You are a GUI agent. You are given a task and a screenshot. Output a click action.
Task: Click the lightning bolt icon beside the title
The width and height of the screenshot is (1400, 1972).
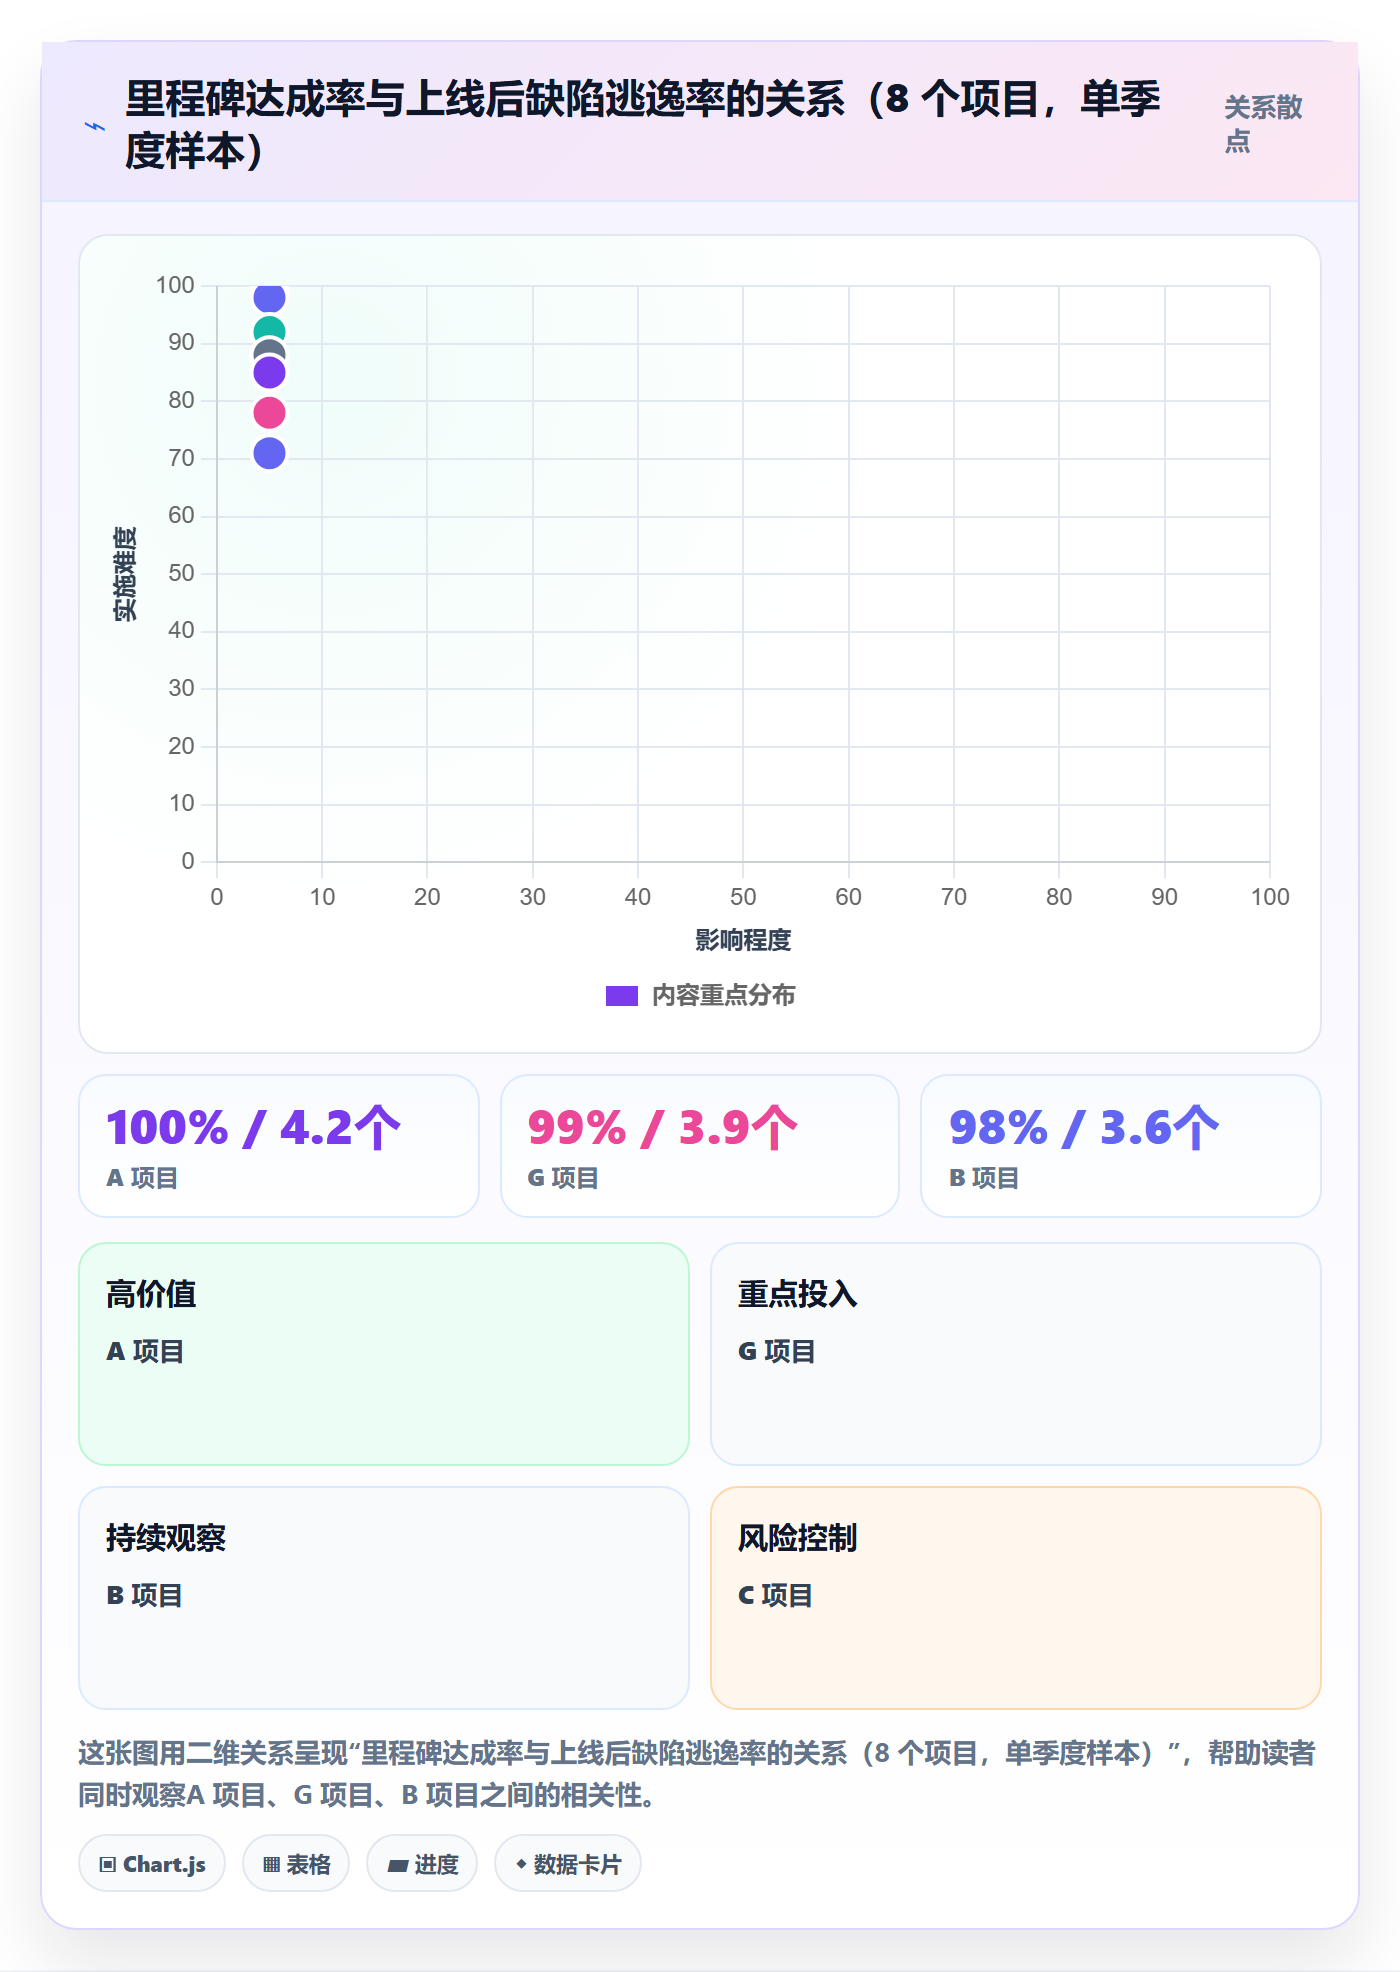(95, 126)
